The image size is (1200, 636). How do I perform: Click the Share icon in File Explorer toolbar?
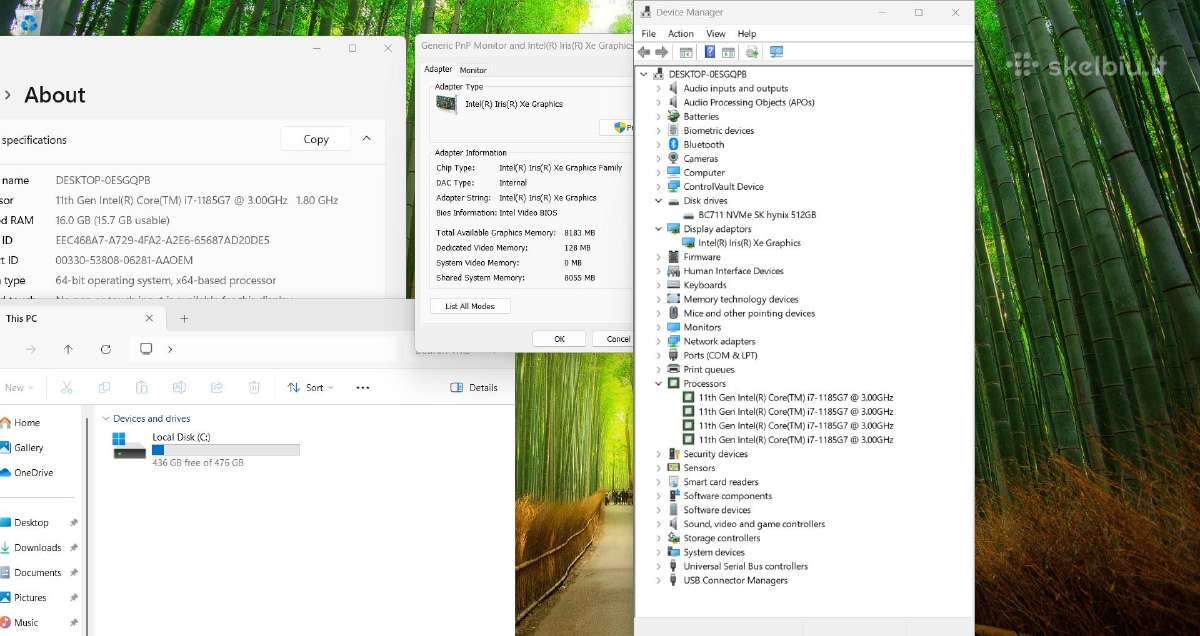click(217, 388)
